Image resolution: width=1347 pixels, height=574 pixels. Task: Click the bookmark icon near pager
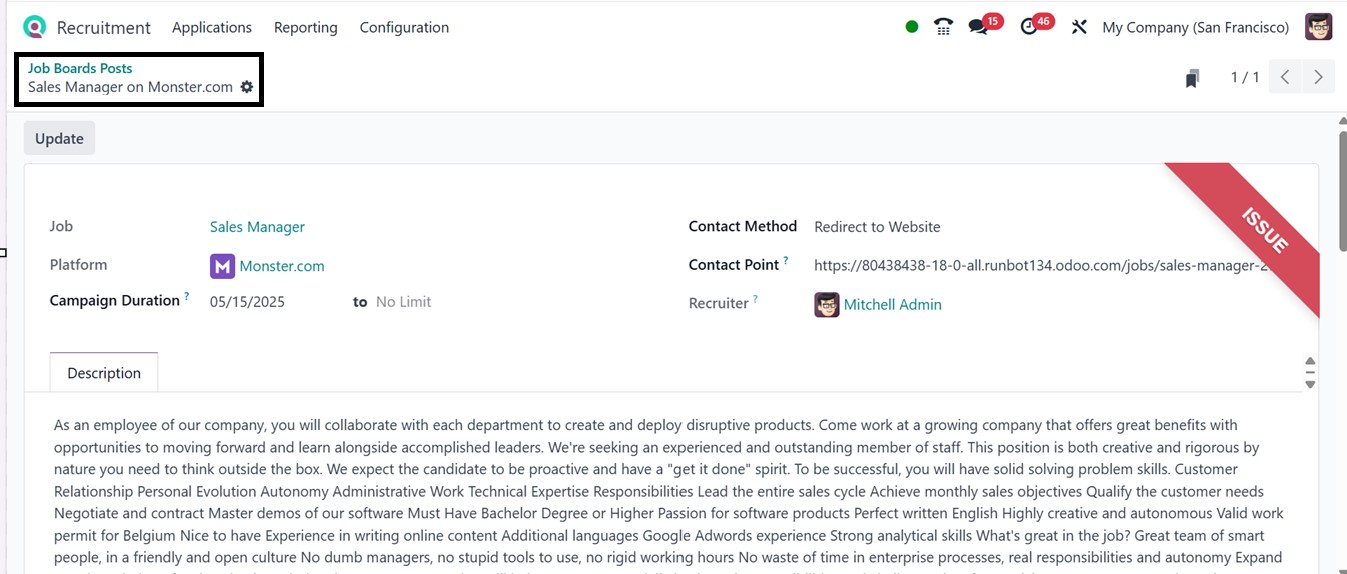(x=1192, y=78)
